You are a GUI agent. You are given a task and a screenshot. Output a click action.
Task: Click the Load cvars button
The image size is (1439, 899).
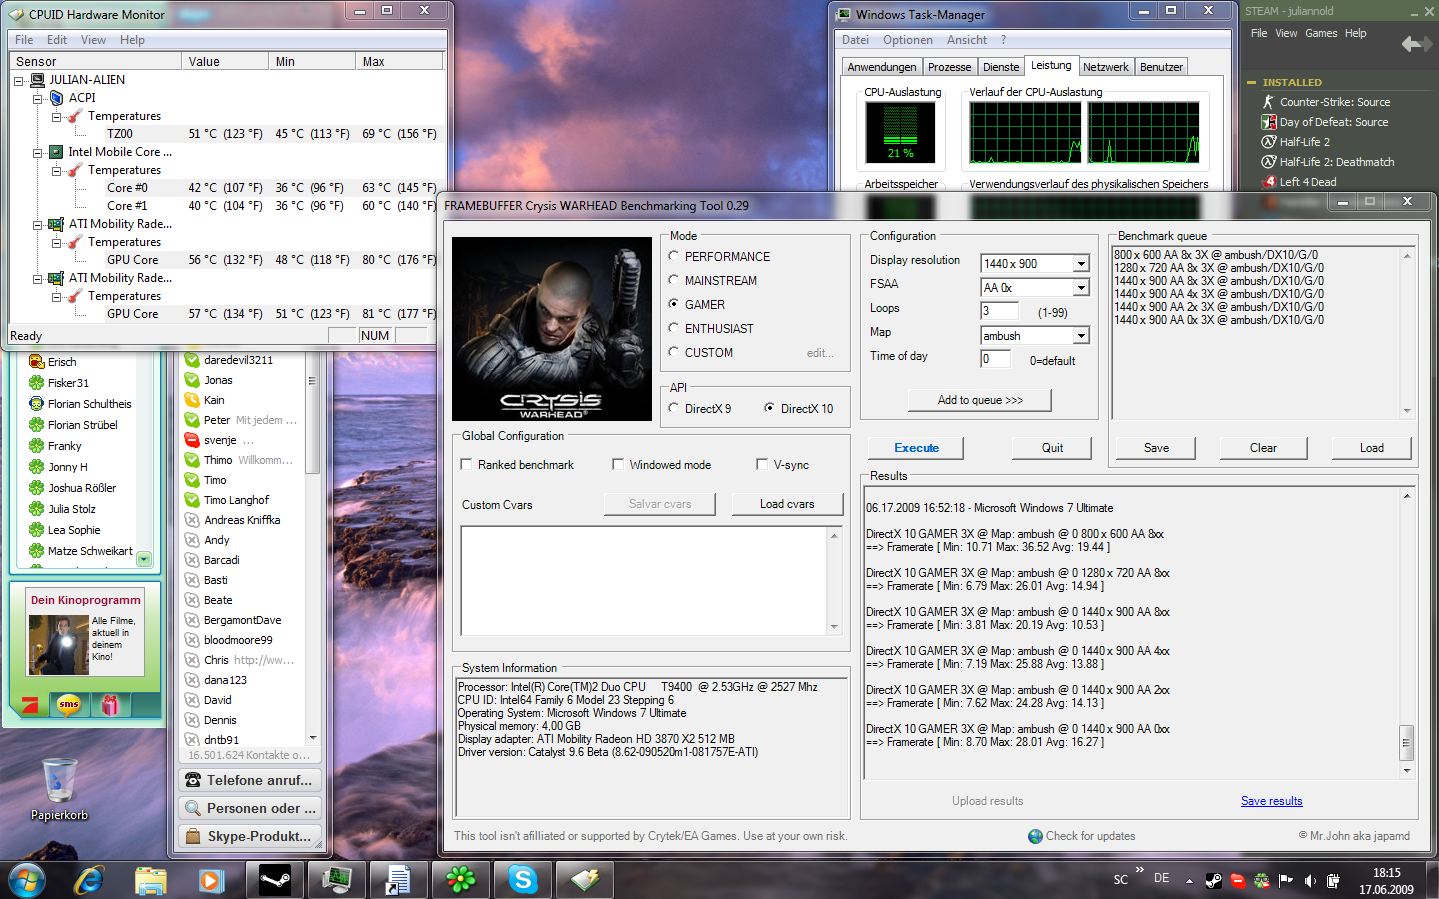[787, 504]
